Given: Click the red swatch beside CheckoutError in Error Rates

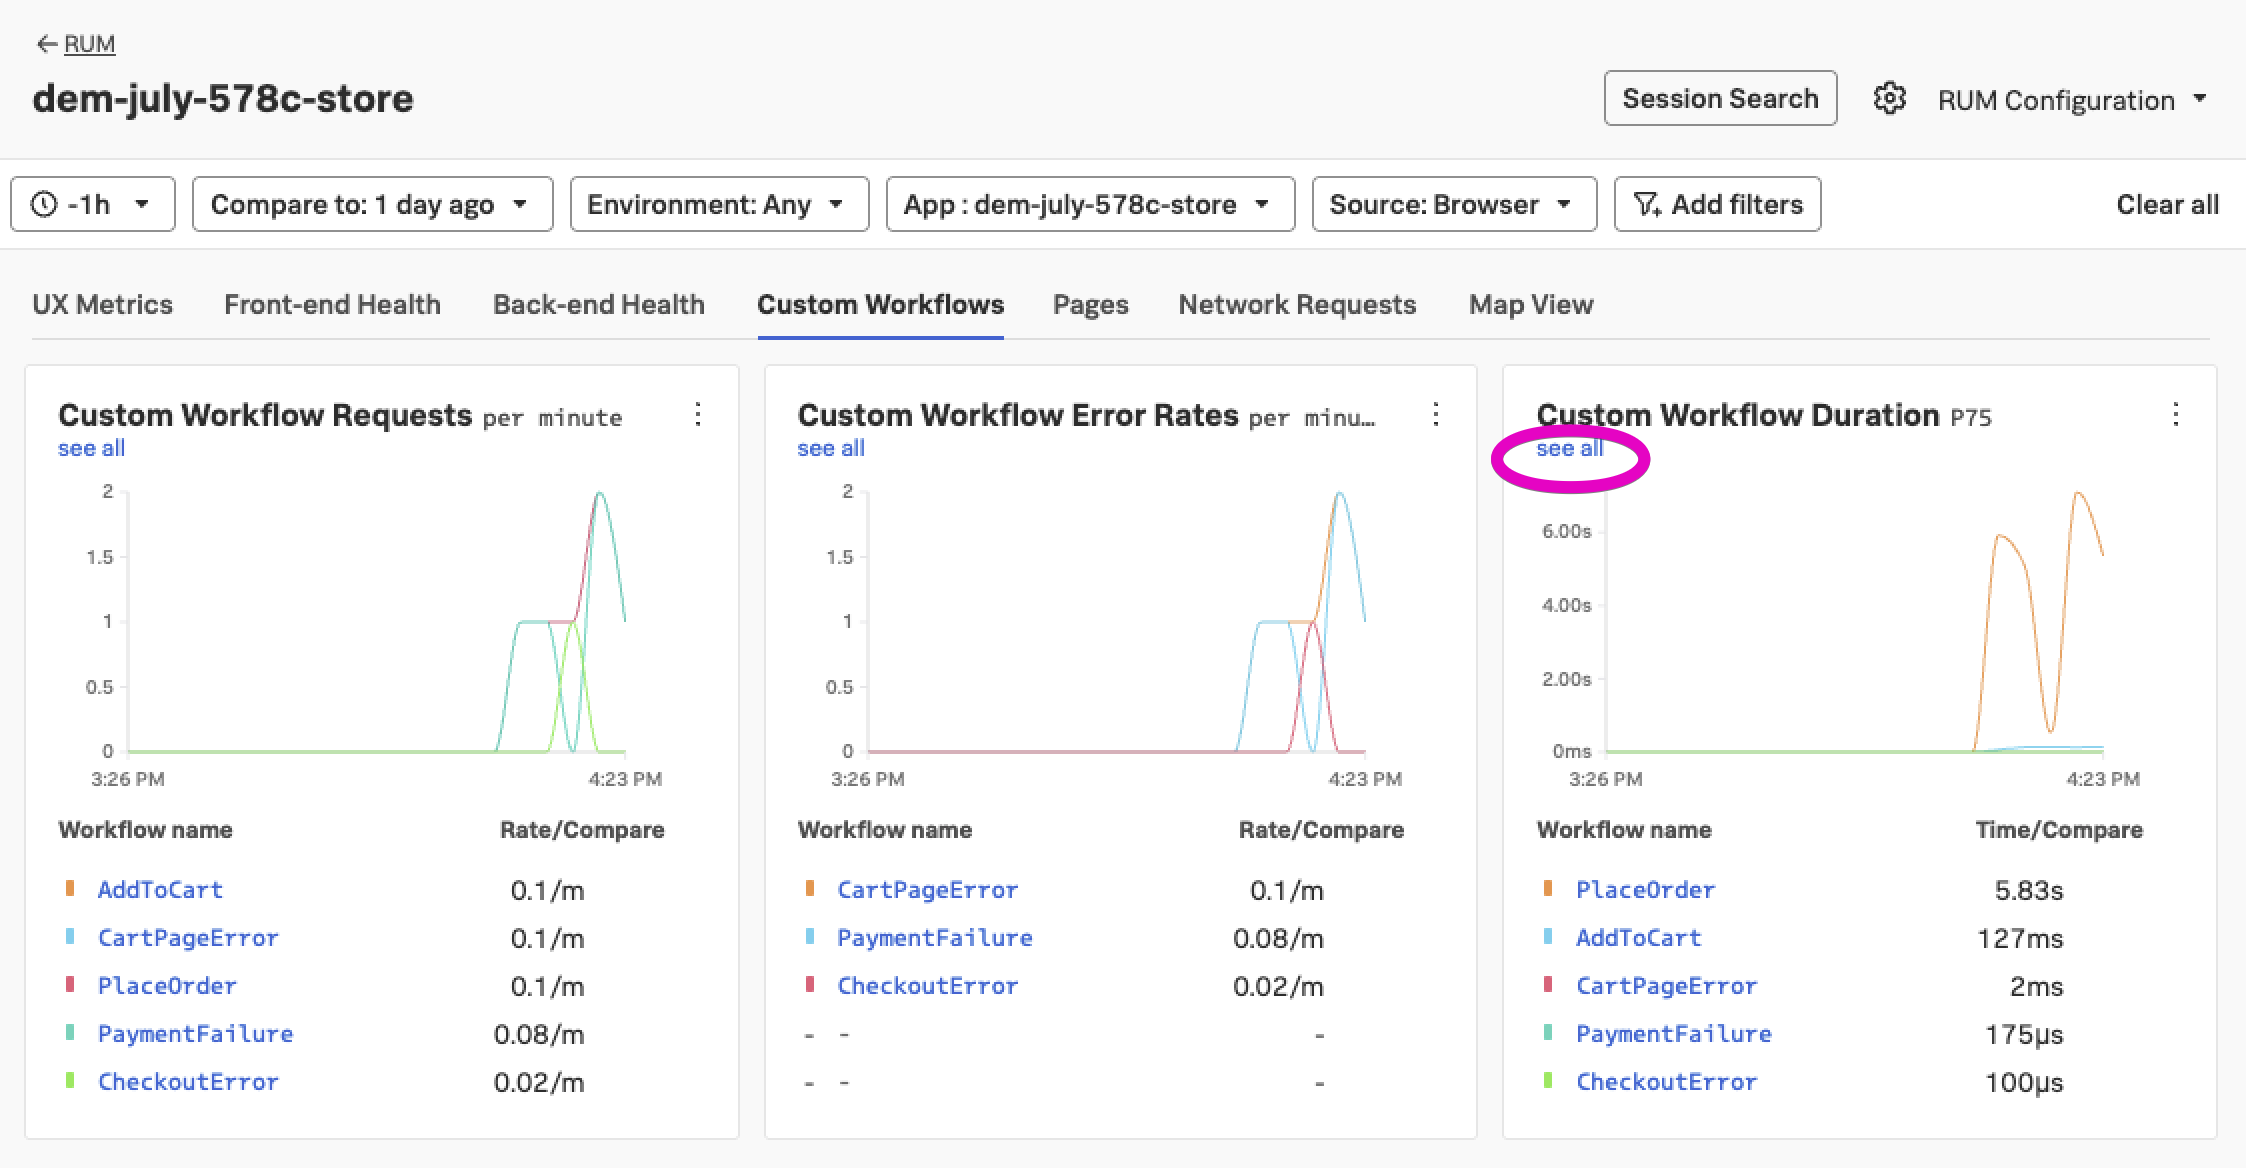Looking at the screenshot, I should (809, 984).
